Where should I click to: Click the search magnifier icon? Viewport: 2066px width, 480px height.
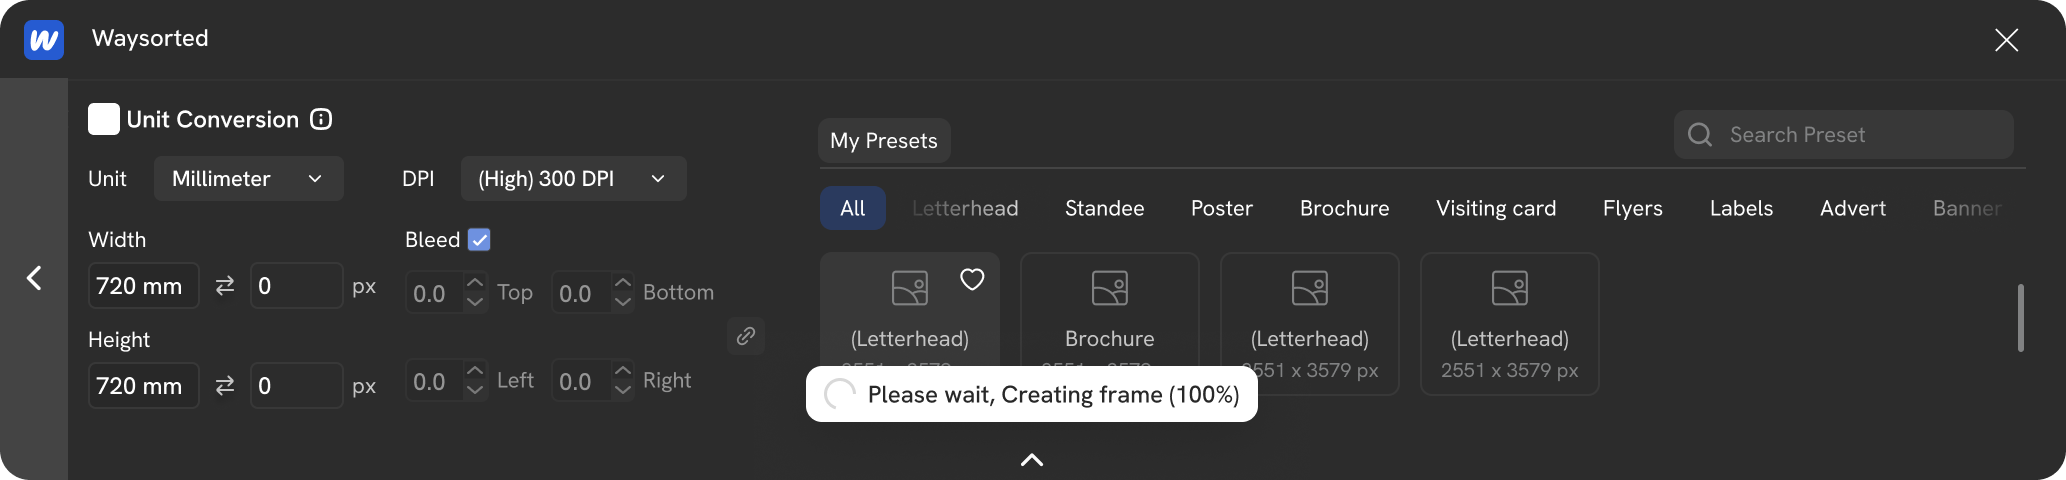tap(1700, 134)
